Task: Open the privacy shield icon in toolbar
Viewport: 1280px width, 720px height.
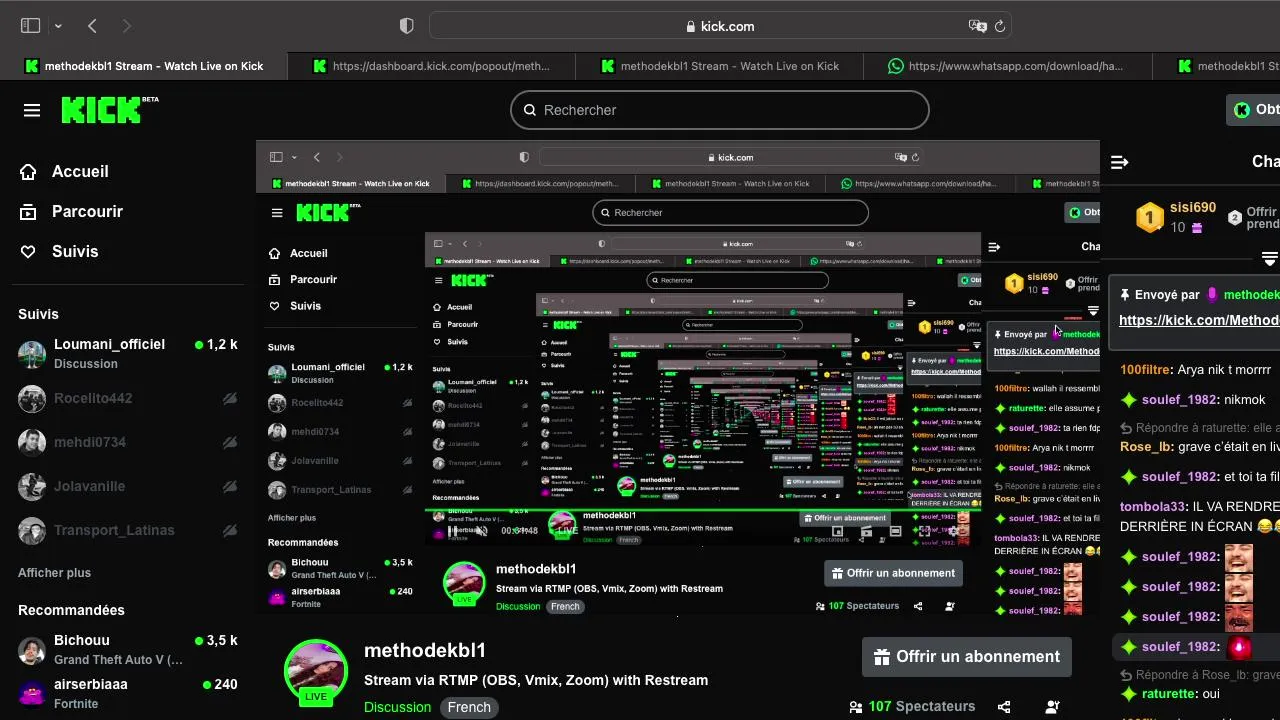Action: (x=407, y=26)
